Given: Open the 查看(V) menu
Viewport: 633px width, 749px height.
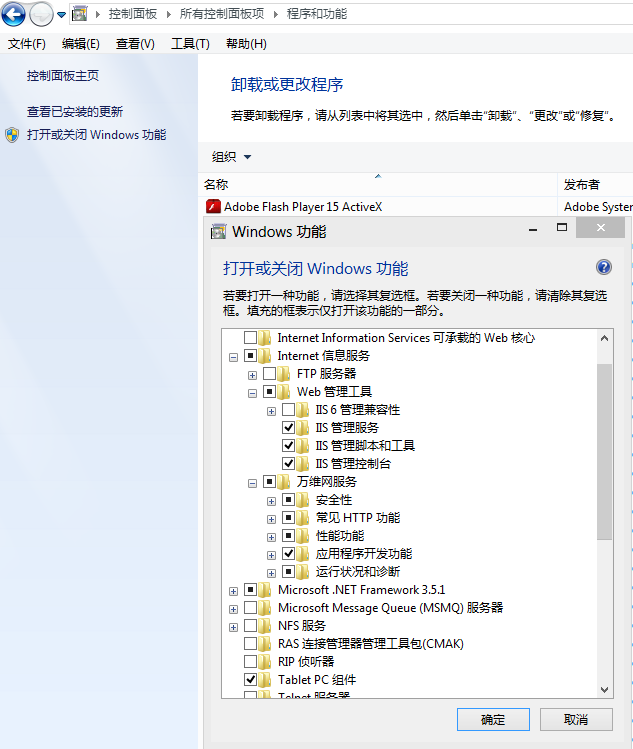Looking at the screenshot, I should click(135, 44).
